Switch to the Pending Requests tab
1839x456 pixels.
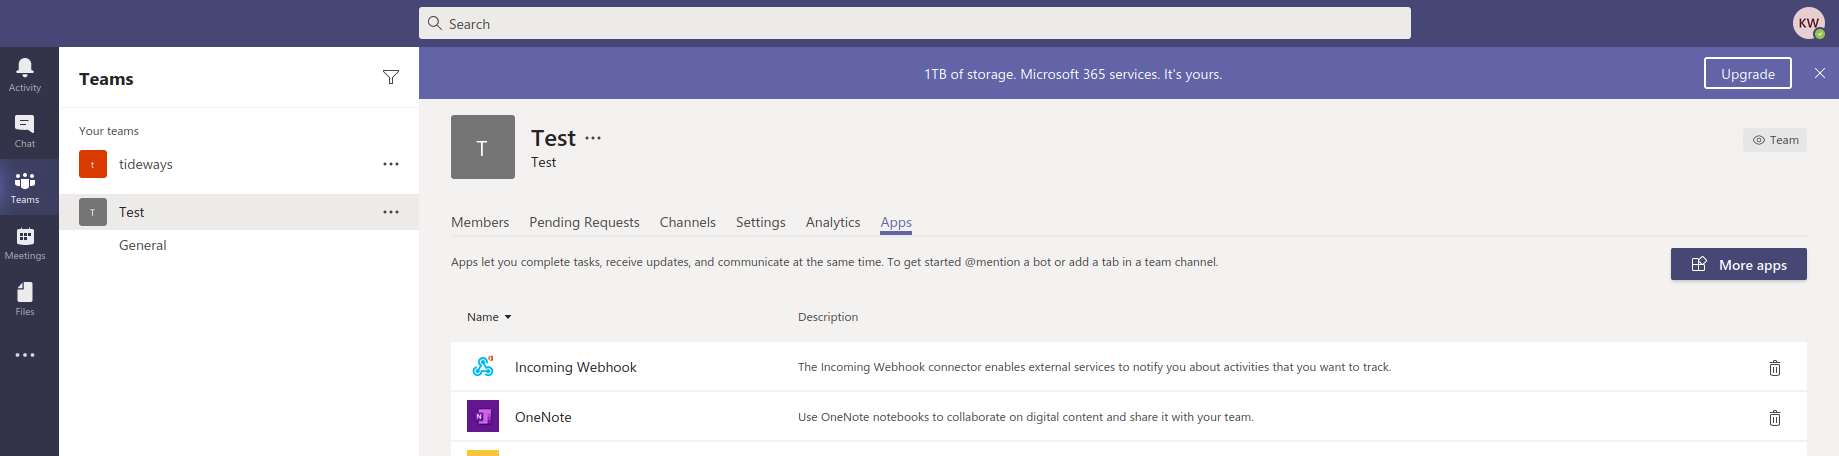[584, 222]
